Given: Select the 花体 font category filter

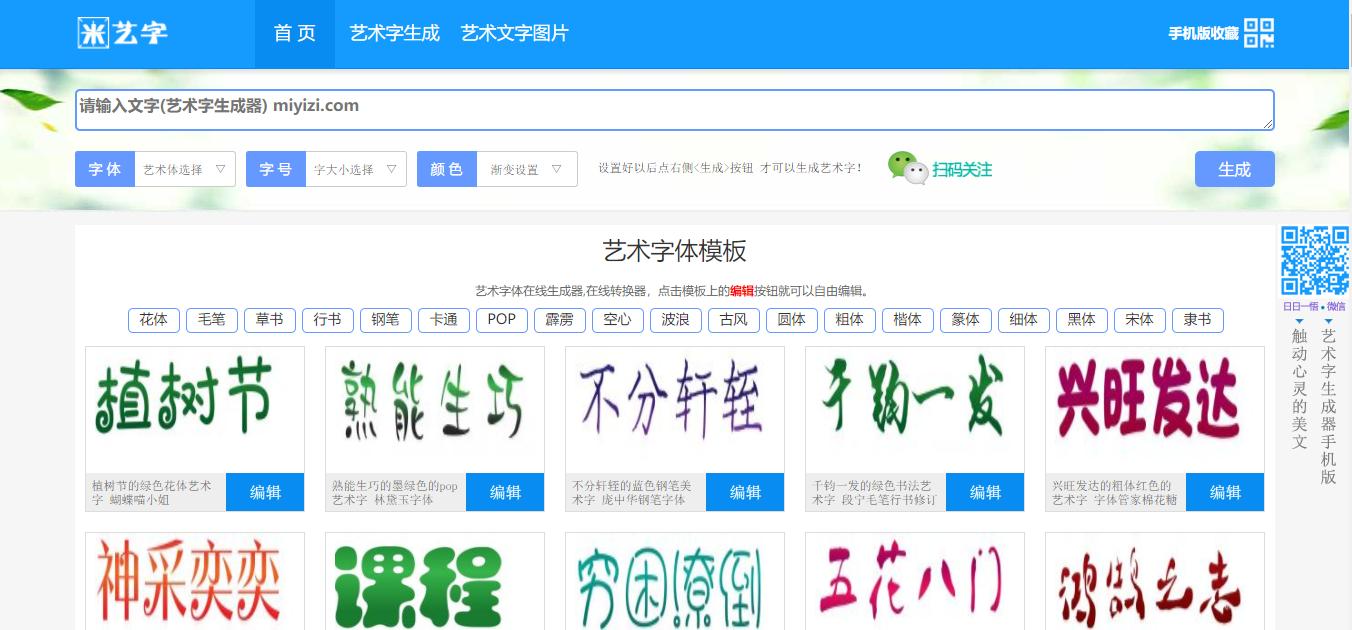Looking at the screenshot, I should pyautogui.click(x=153, y=320).
